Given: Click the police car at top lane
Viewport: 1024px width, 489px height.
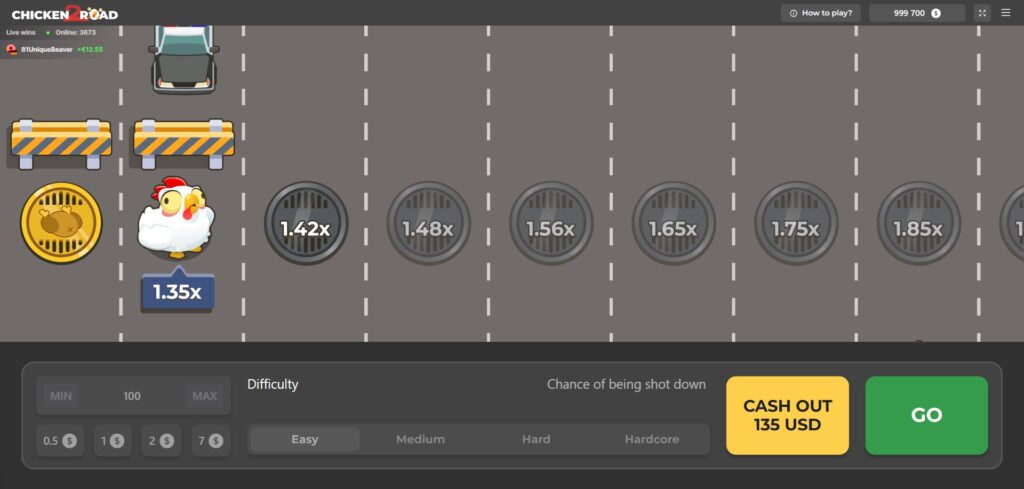Looking at the screenshot, I should pos(184,59).
